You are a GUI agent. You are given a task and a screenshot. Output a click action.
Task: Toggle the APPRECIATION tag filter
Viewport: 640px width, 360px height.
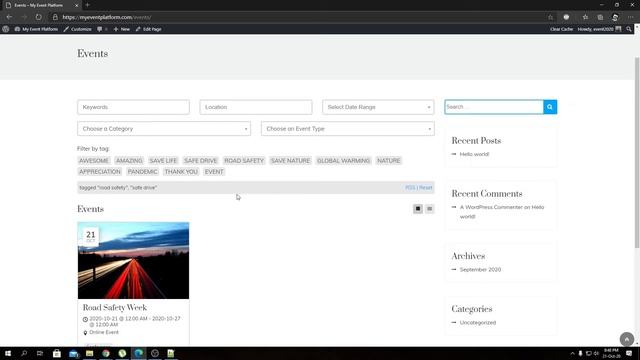[100, 172]
